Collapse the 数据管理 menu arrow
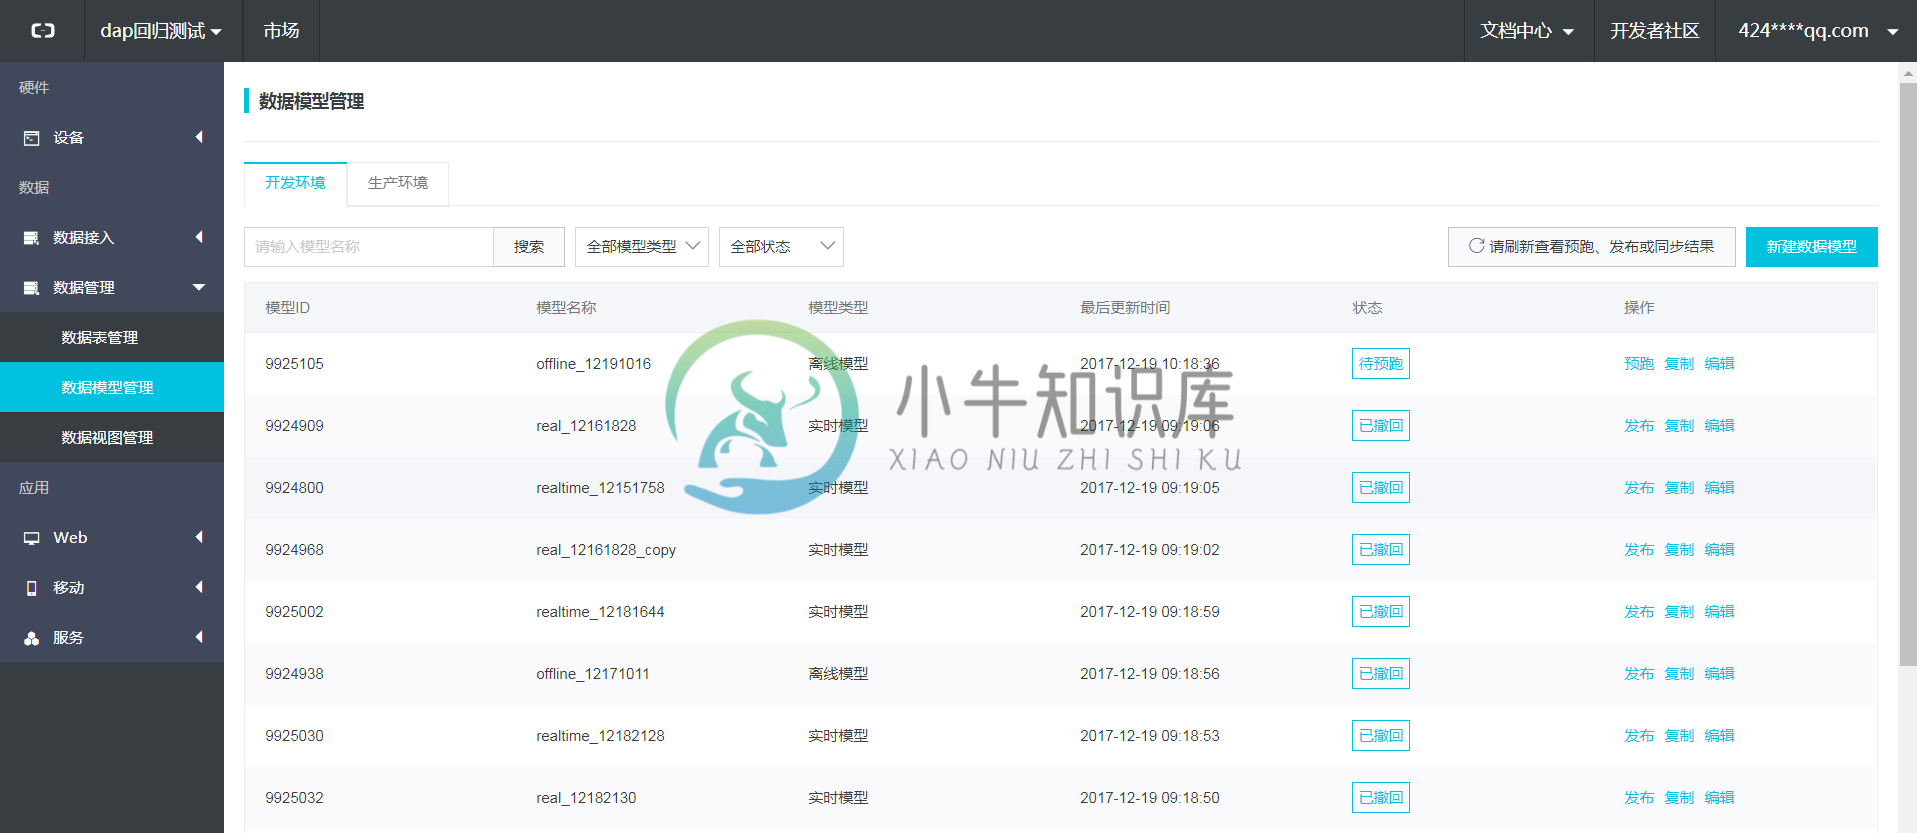Image resolution: width=1917 pixels, height=833 pixels. pos(199,287)
